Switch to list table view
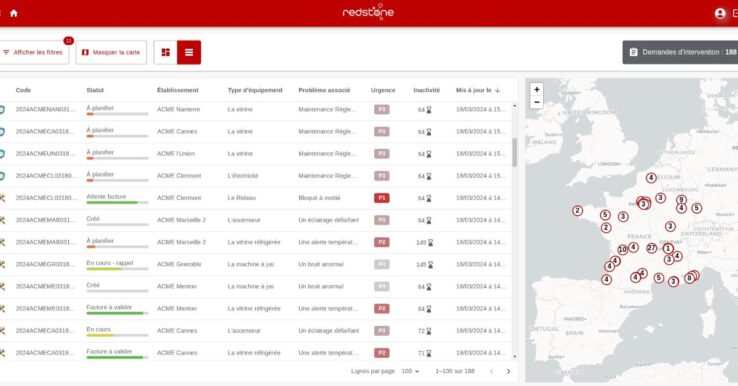 189,52
